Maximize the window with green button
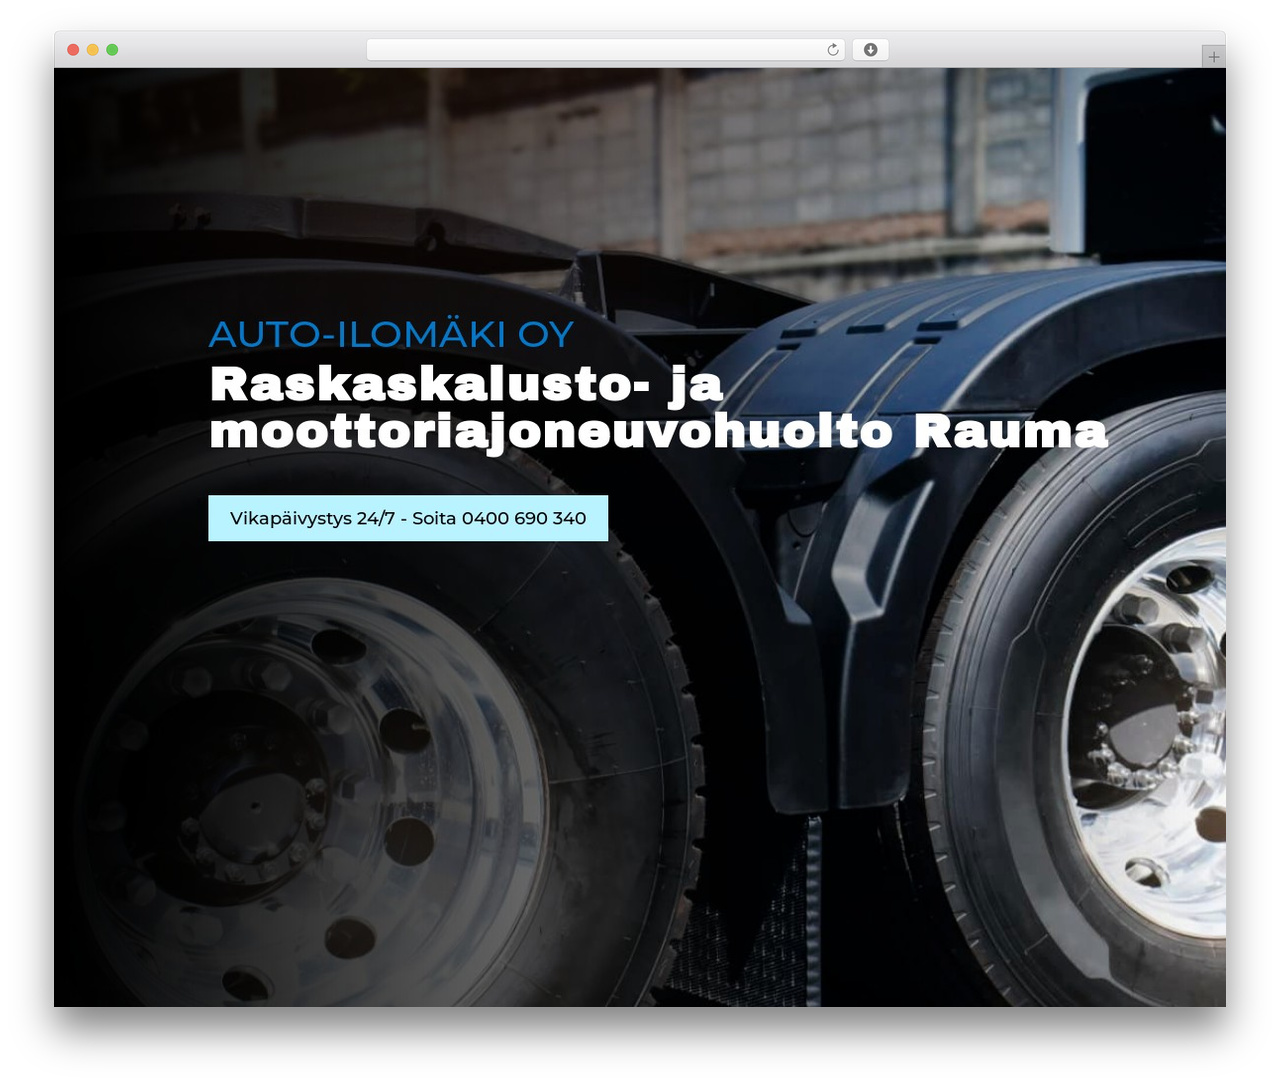 112,50
